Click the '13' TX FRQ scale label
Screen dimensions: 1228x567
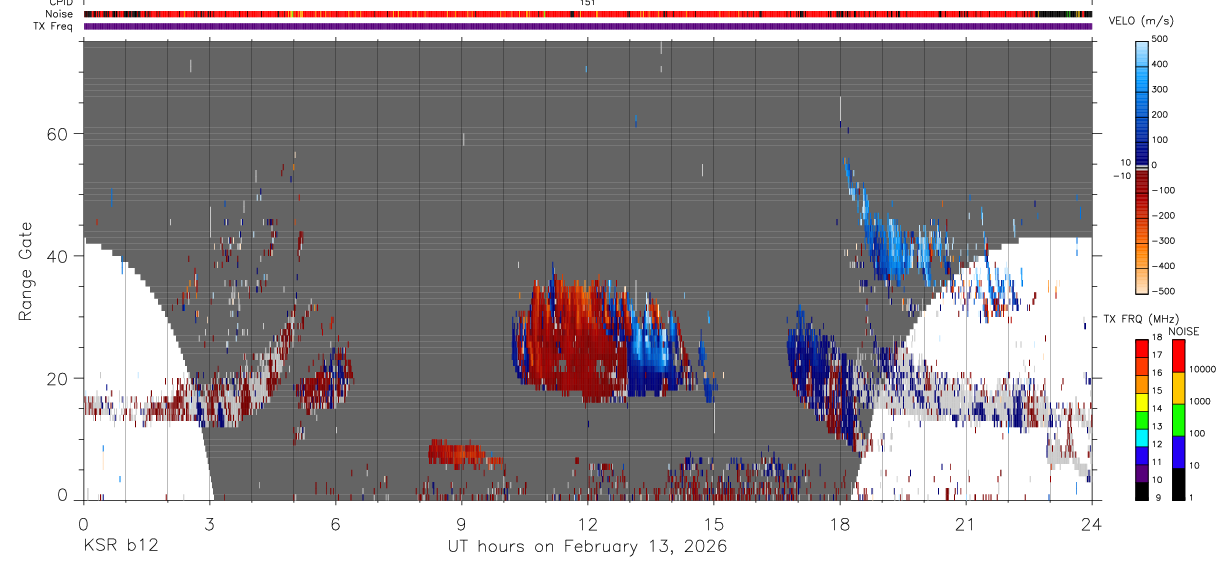pos(1157,427)
